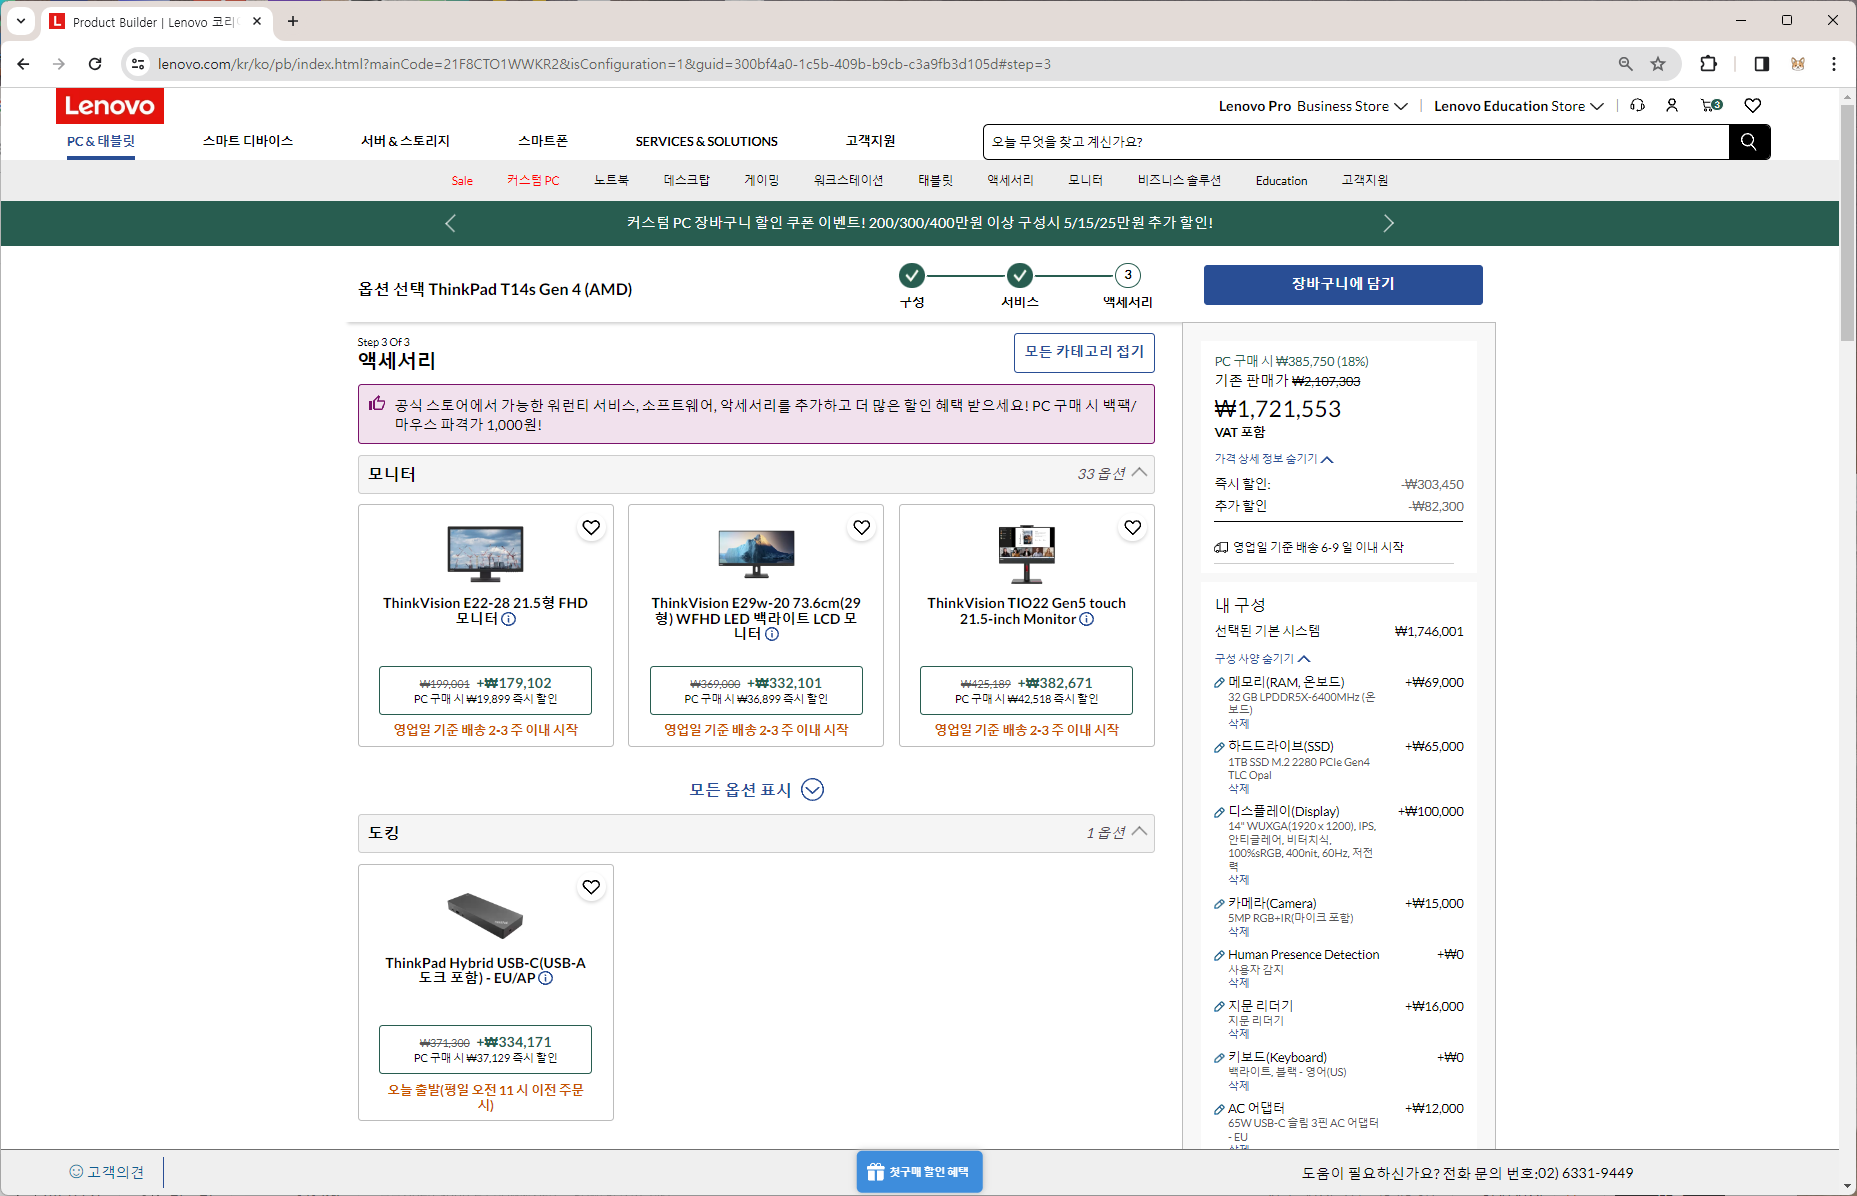Go to step 2 서비스
The image size is (1857, 1196).
tap(1019, 276)
